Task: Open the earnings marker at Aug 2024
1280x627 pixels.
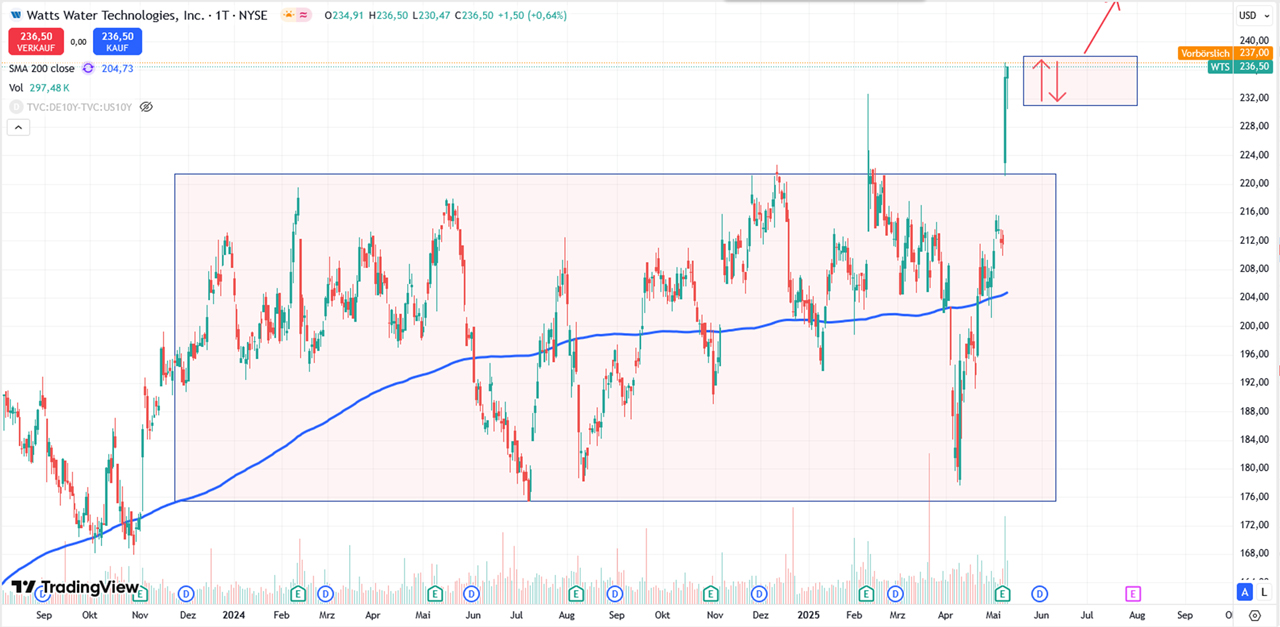Action: [574, 593]
